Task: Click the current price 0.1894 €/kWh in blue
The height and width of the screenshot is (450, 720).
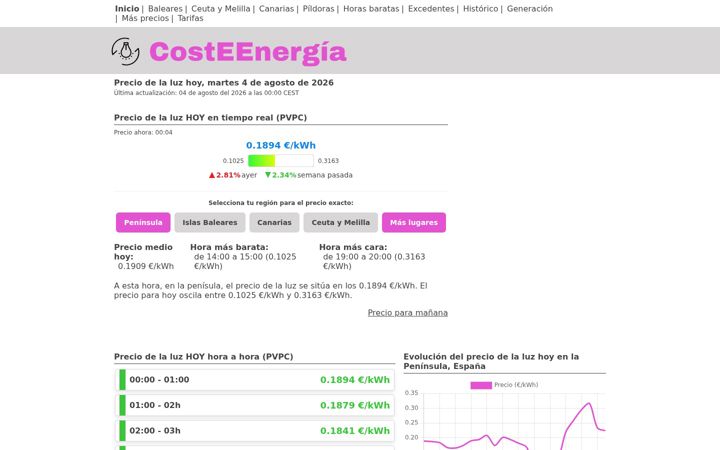Action: pyautogui.click(x=281, y=146)
